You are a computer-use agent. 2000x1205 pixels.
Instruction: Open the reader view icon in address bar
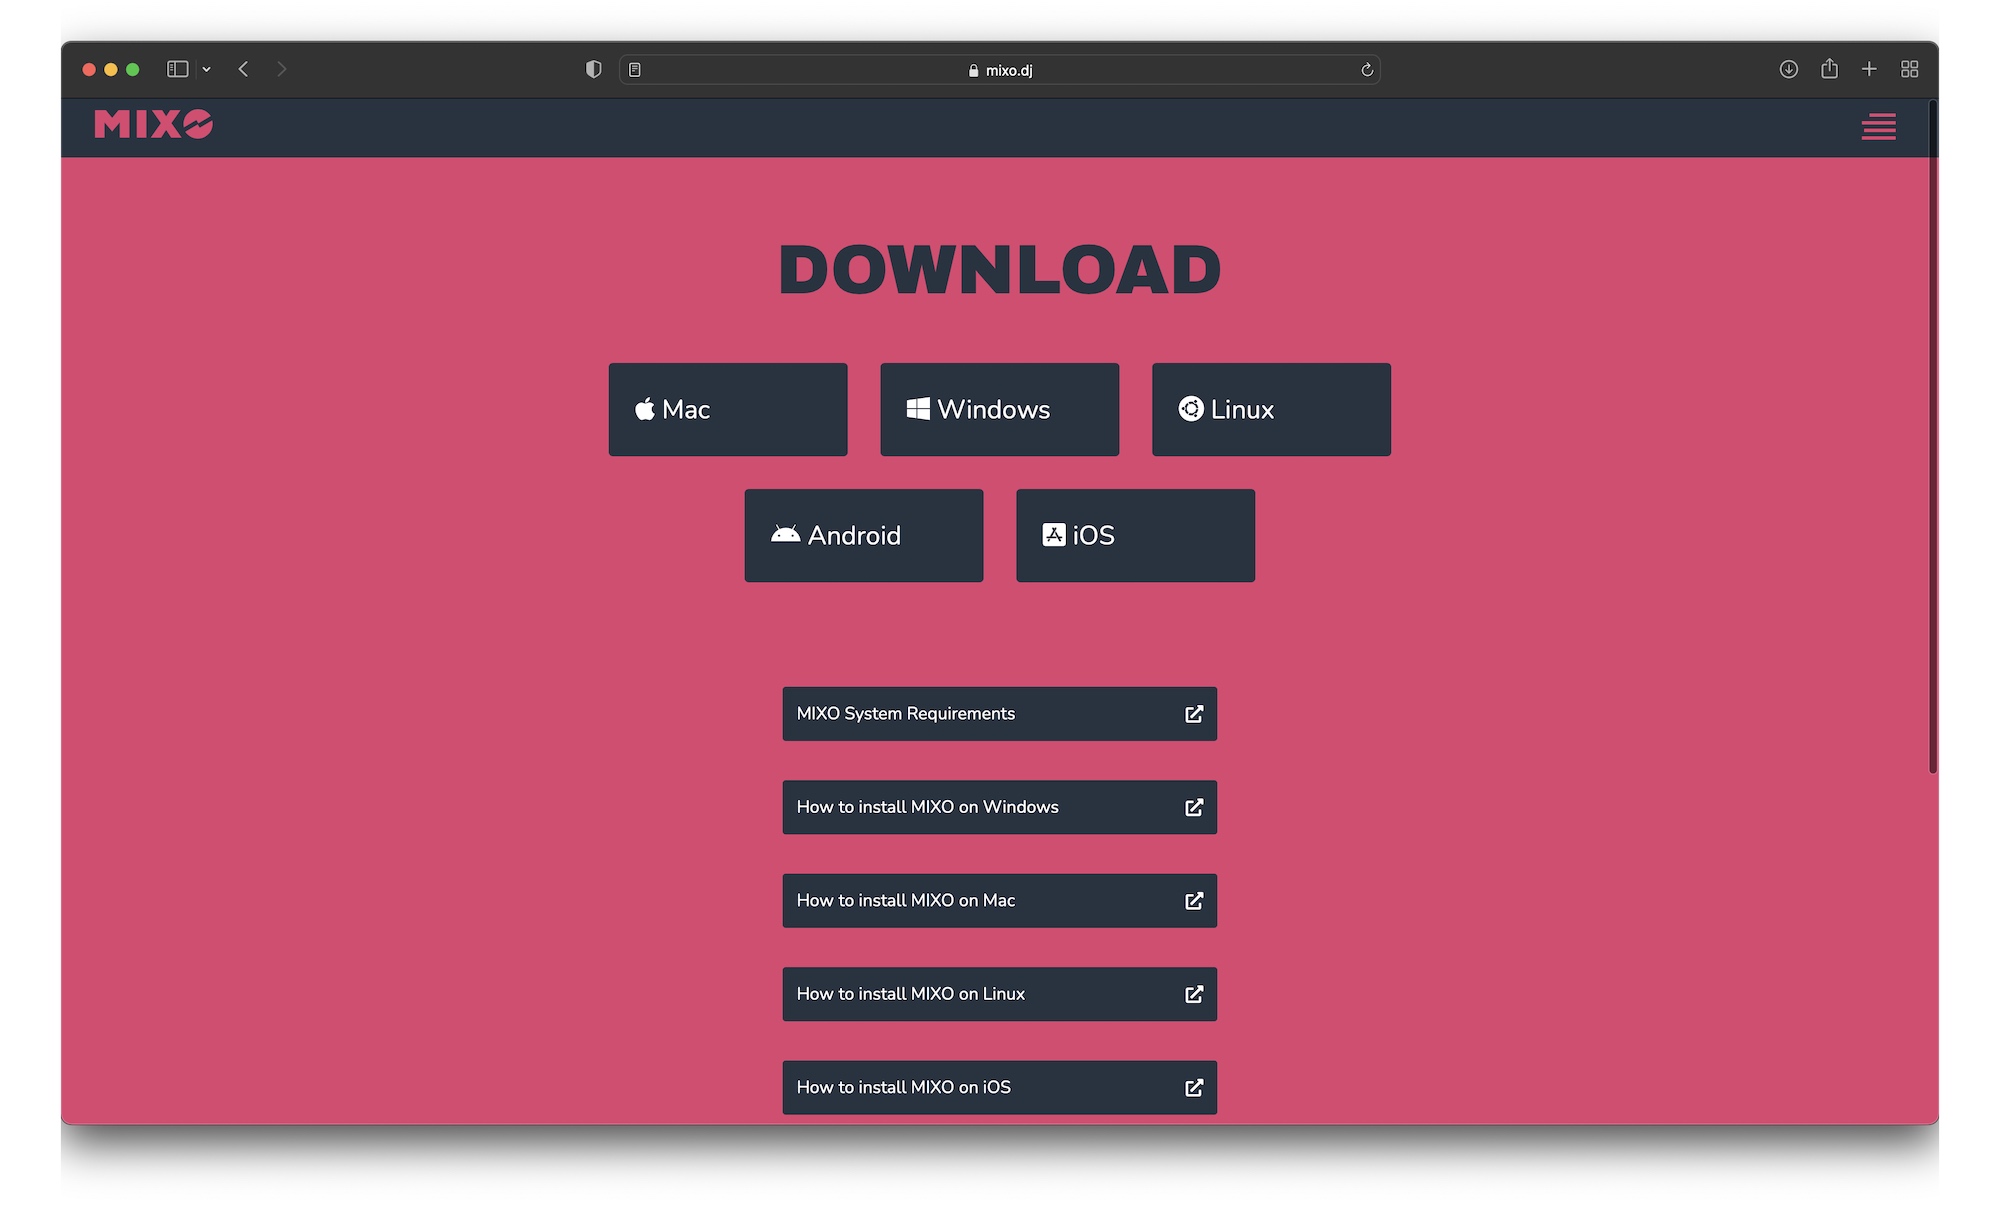coord(635,70)
